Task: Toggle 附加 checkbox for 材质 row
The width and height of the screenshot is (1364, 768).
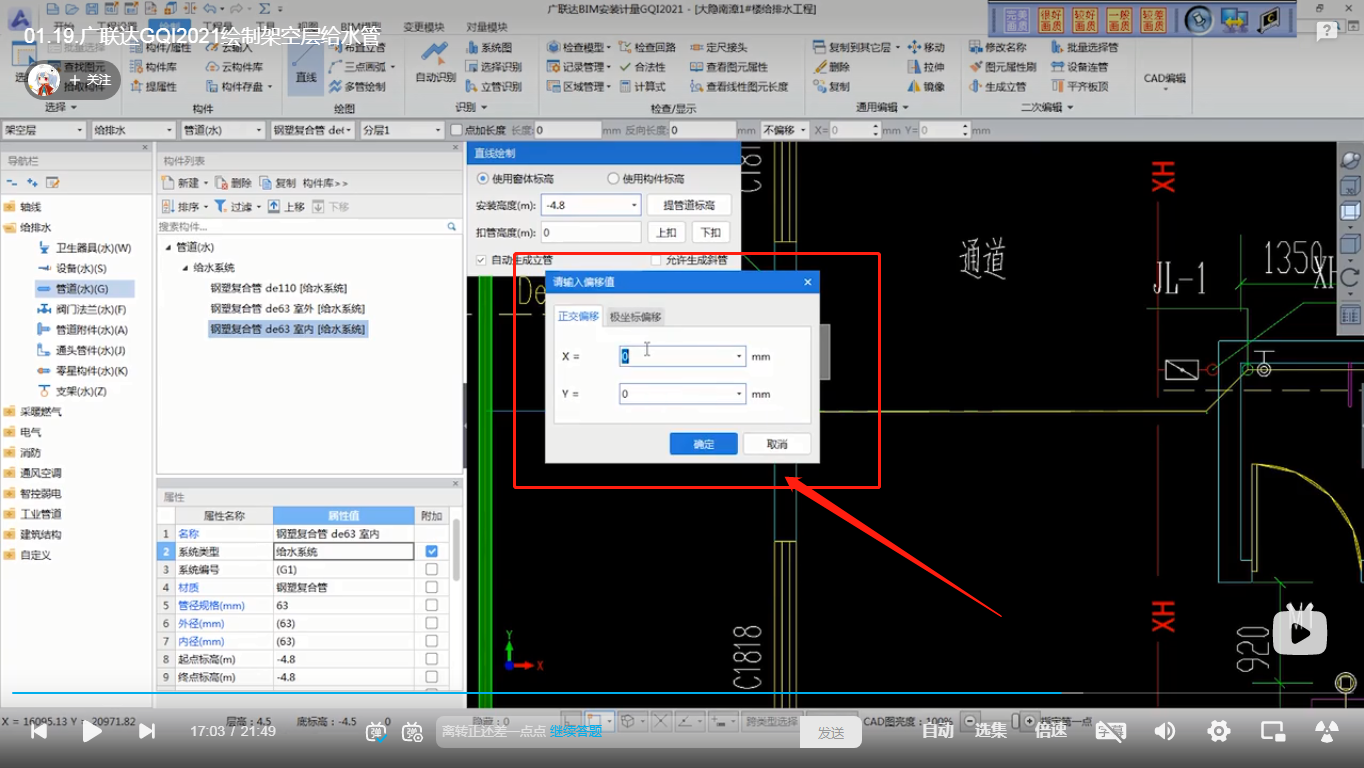Action: click(x=432, y=587)
